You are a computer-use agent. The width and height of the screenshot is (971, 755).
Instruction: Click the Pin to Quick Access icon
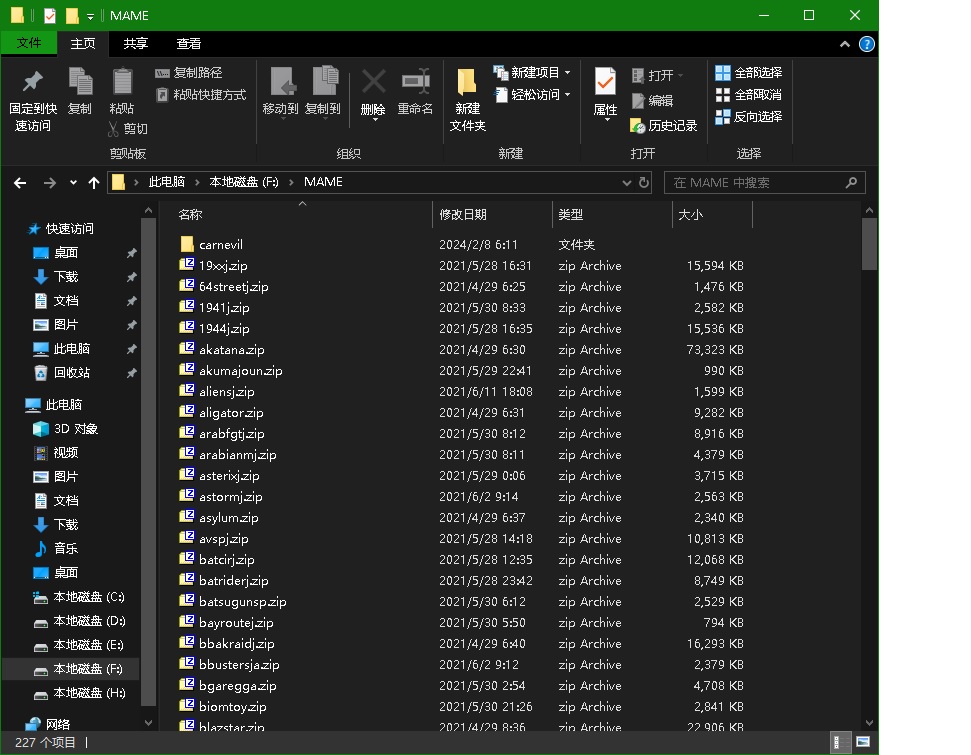tap(32, 82)
